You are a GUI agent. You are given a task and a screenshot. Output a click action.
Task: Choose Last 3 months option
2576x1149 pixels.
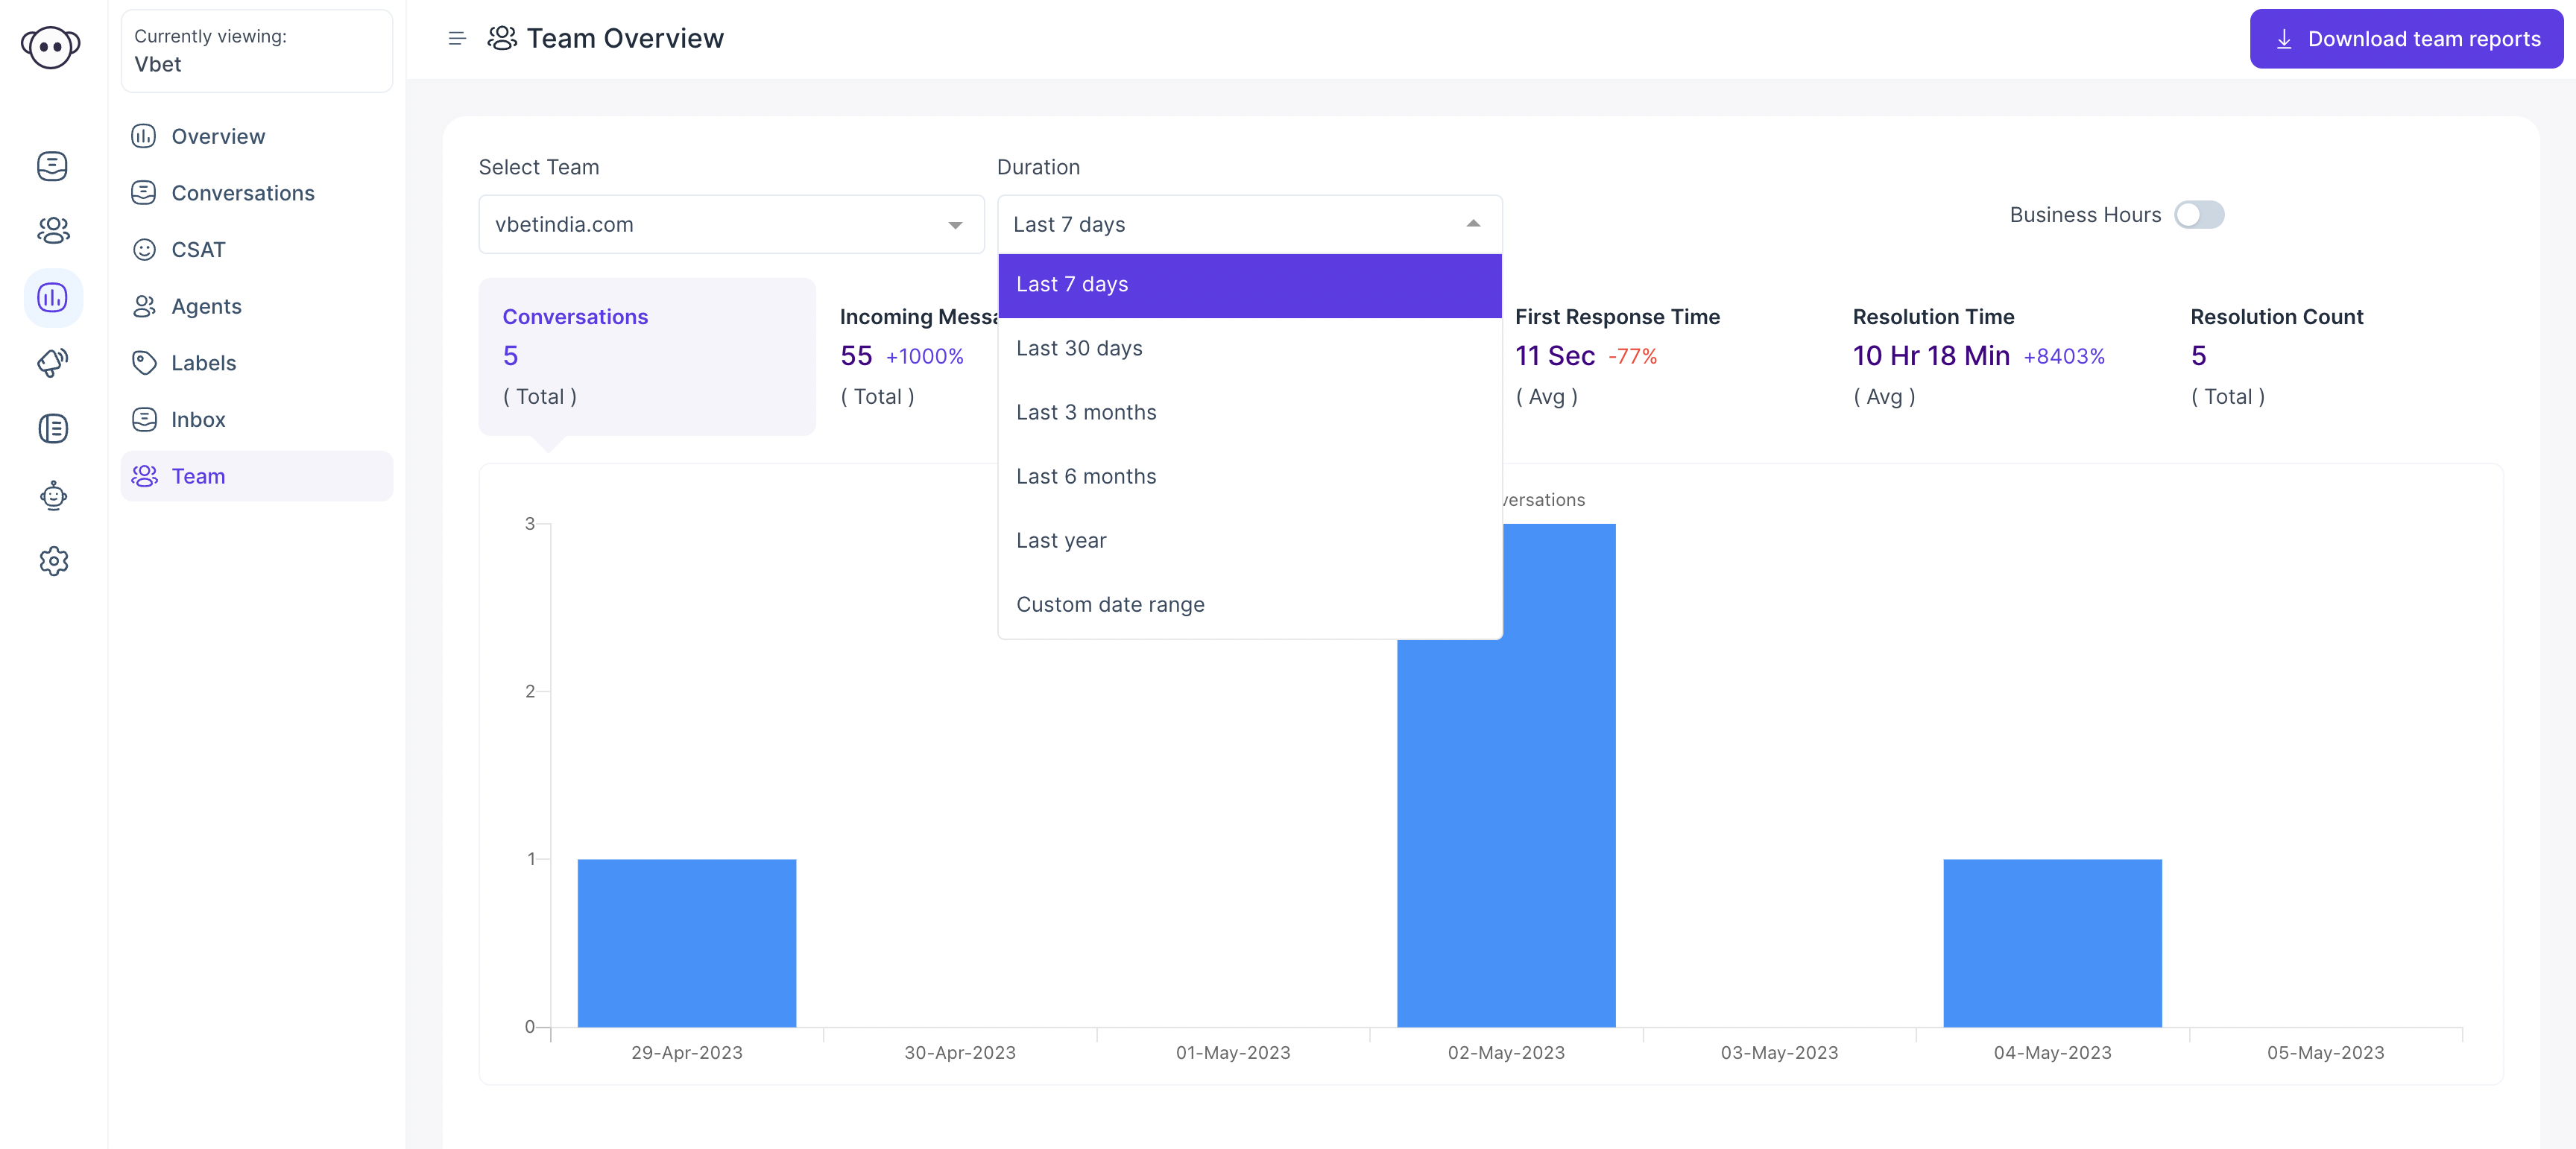1250,412
